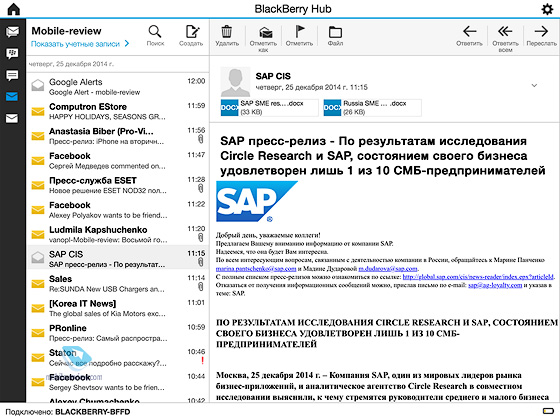560x420 pixels.
Task: Click the Mobile-review account title
Action: (x=66, y=31)
